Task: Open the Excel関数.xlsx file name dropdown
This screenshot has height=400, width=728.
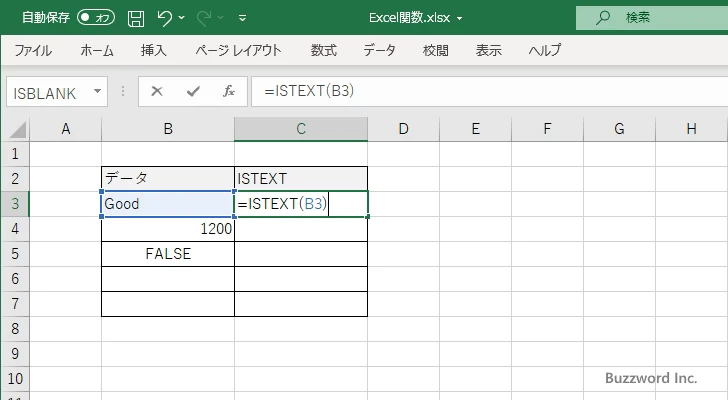Action: pyautogui.click(x=460, y=19)
